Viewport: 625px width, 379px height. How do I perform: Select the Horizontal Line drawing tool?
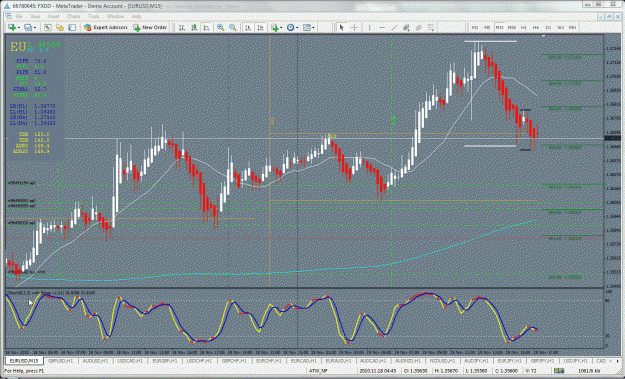(x=382, y=27)
